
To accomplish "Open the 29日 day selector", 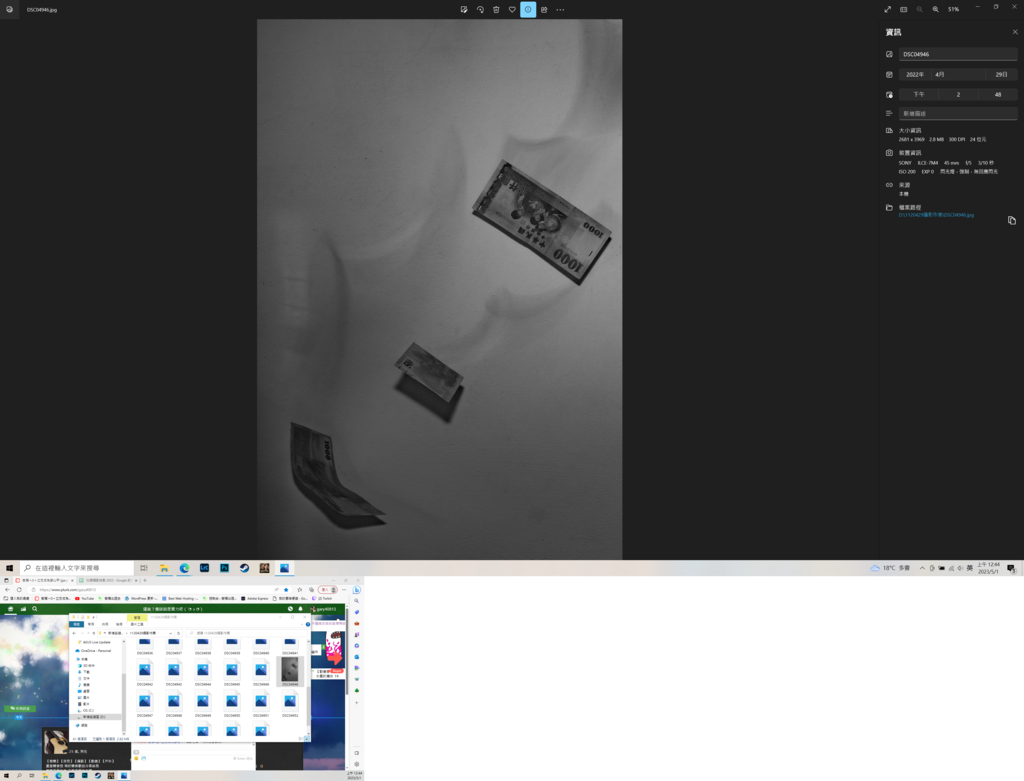I will tap(1002, 74).
